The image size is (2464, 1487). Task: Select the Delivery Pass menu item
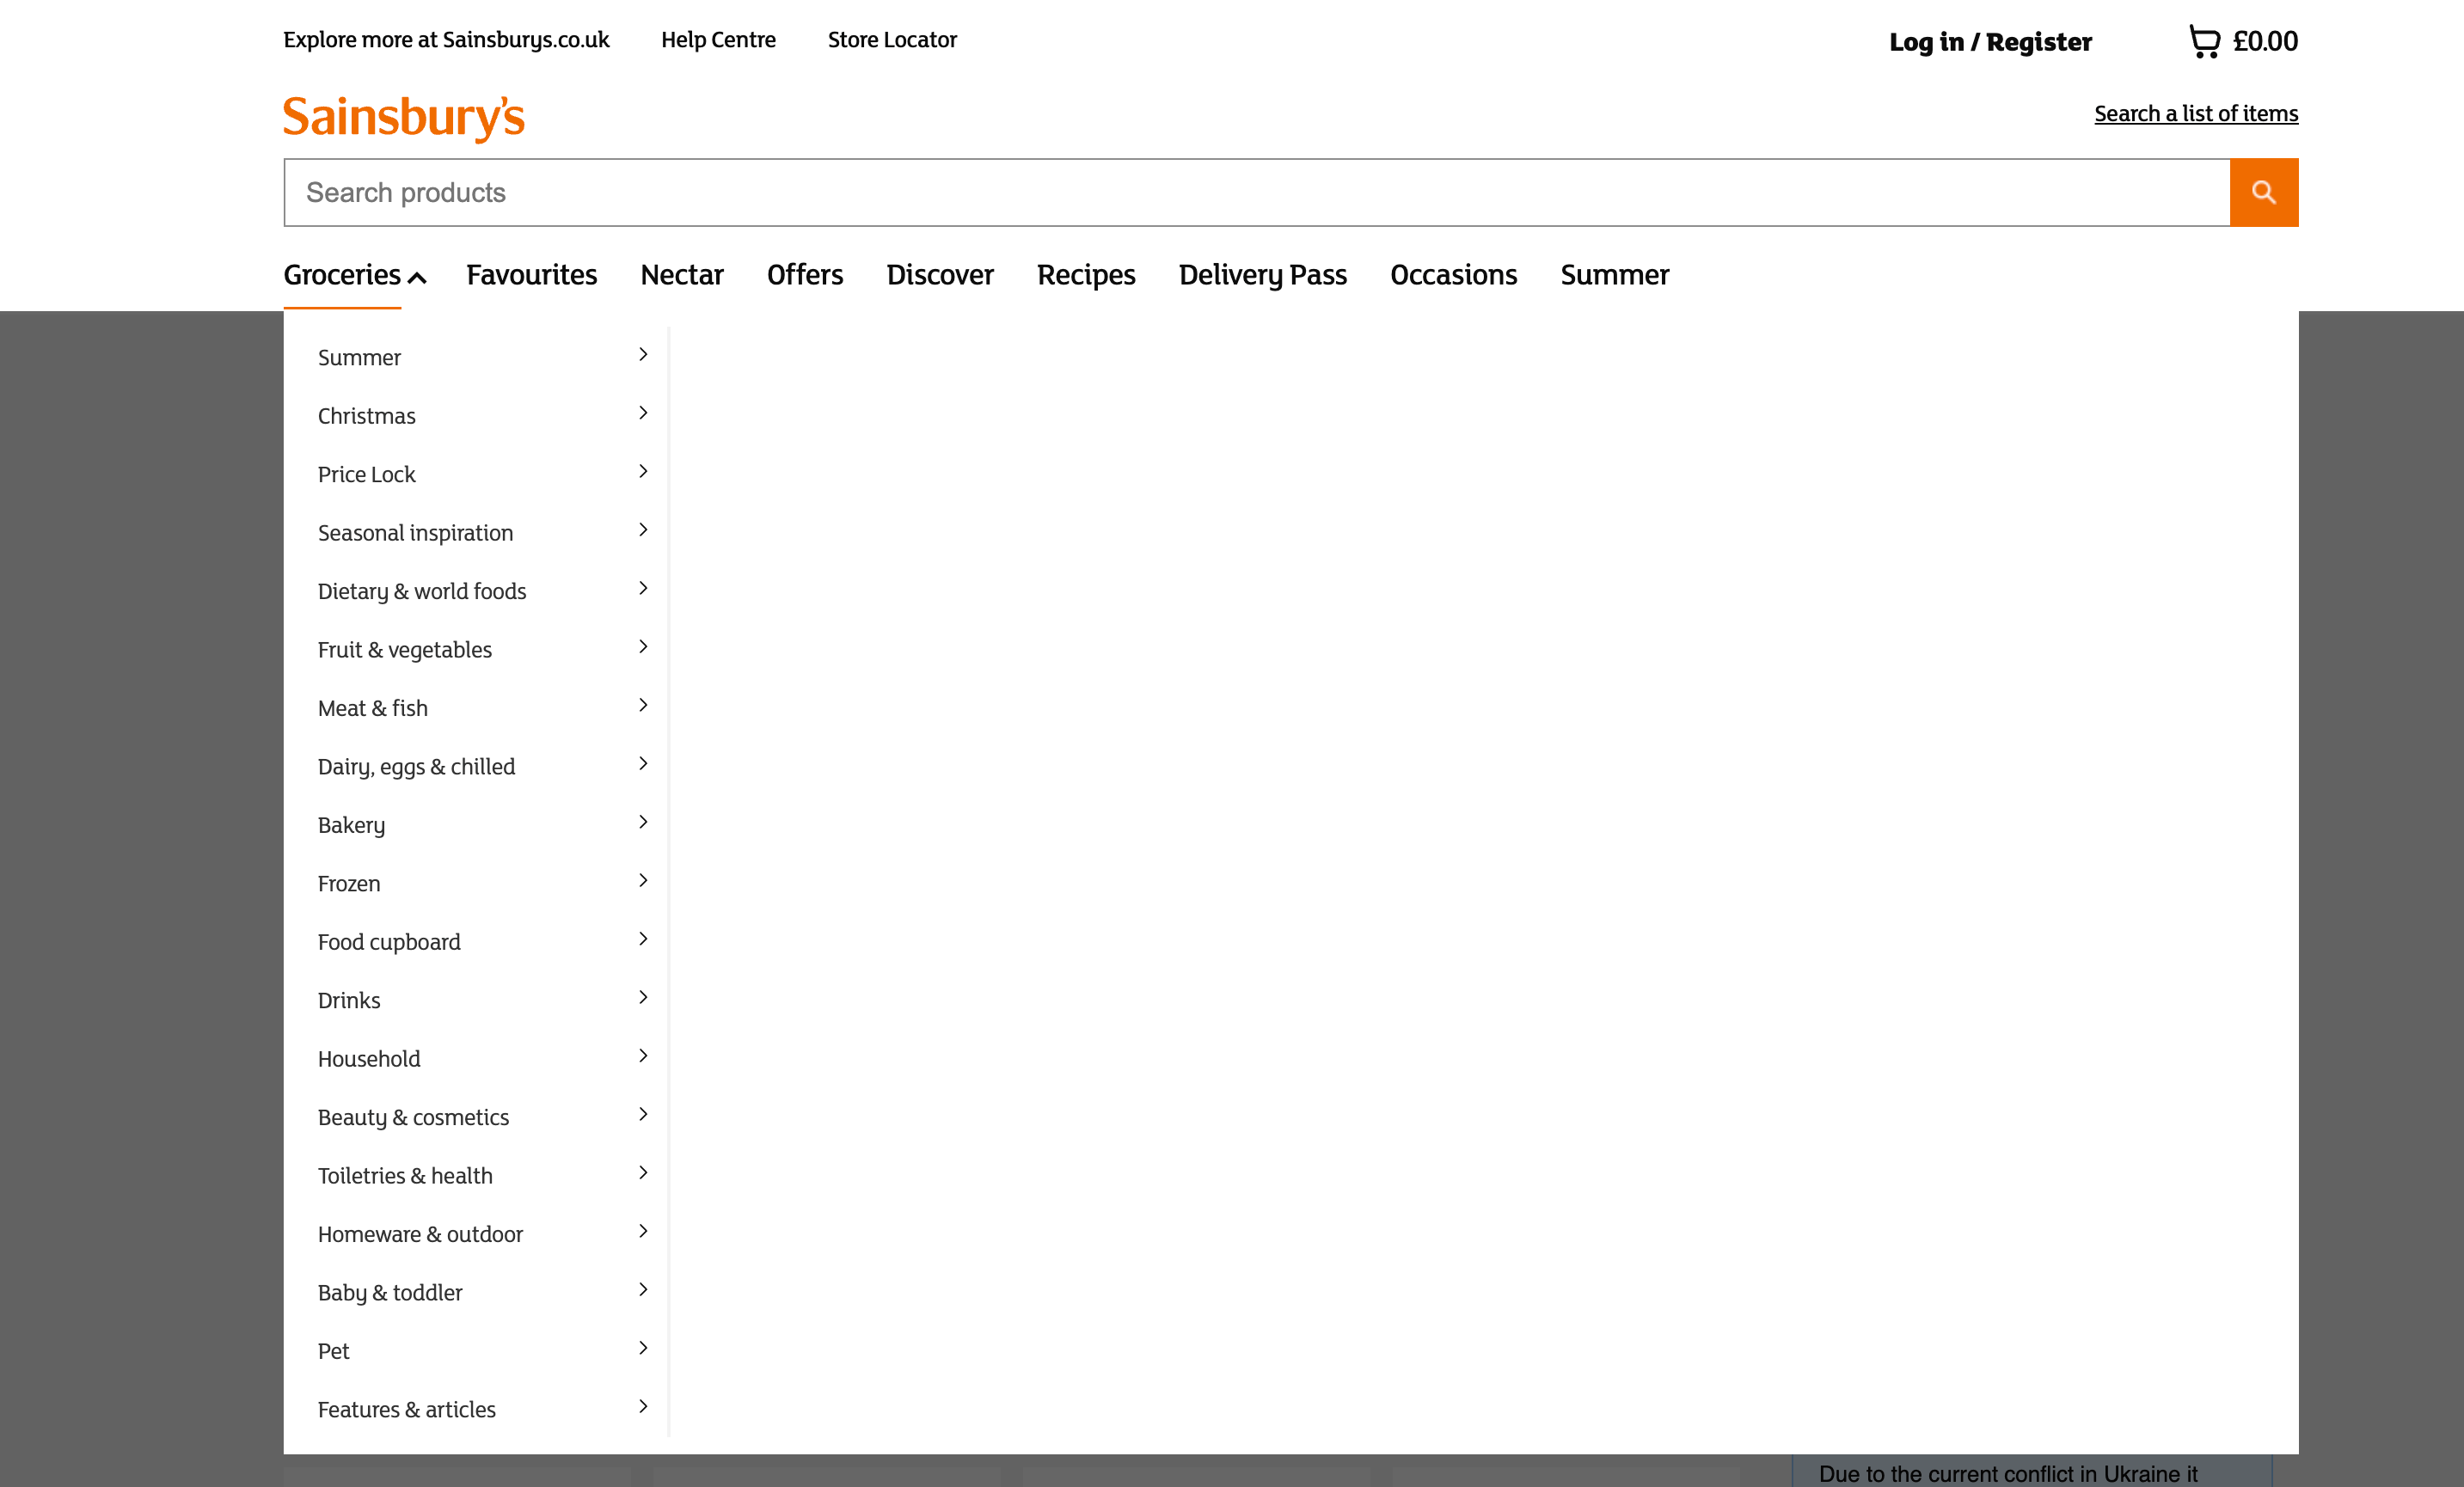1262,274
